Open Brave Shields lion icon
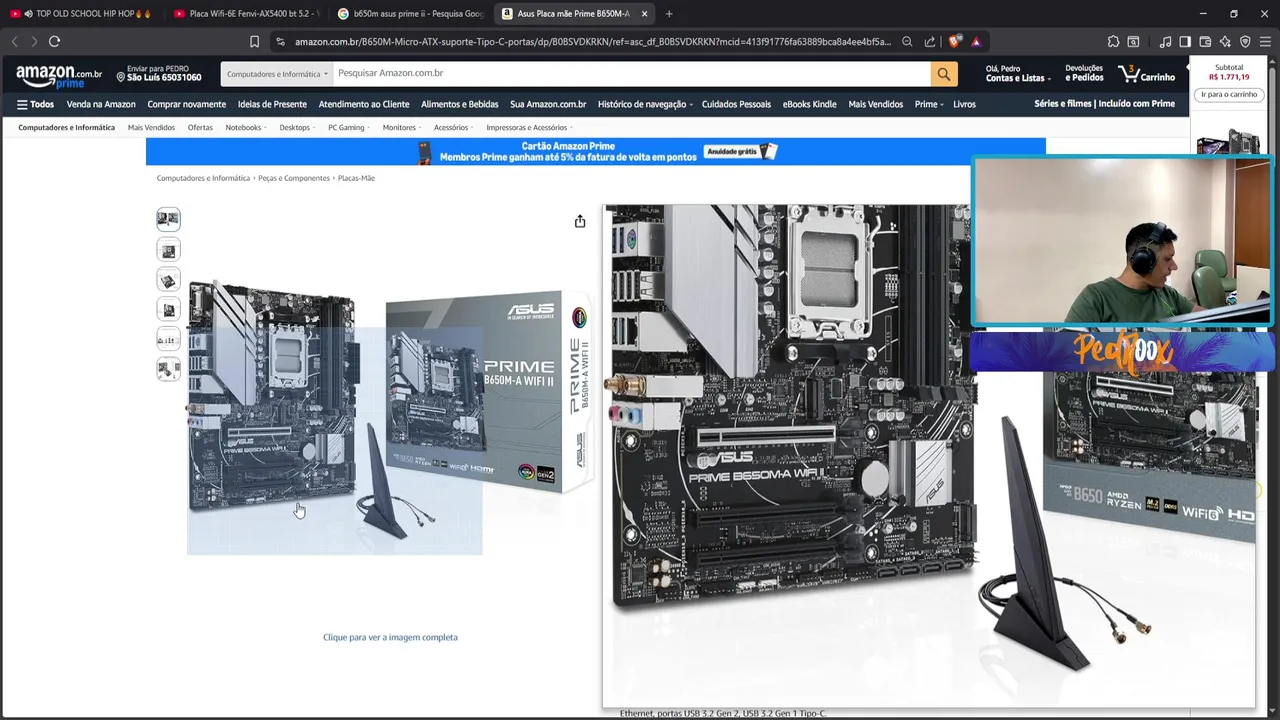This screenshot has width=1280, height=720. click(954, 42)
